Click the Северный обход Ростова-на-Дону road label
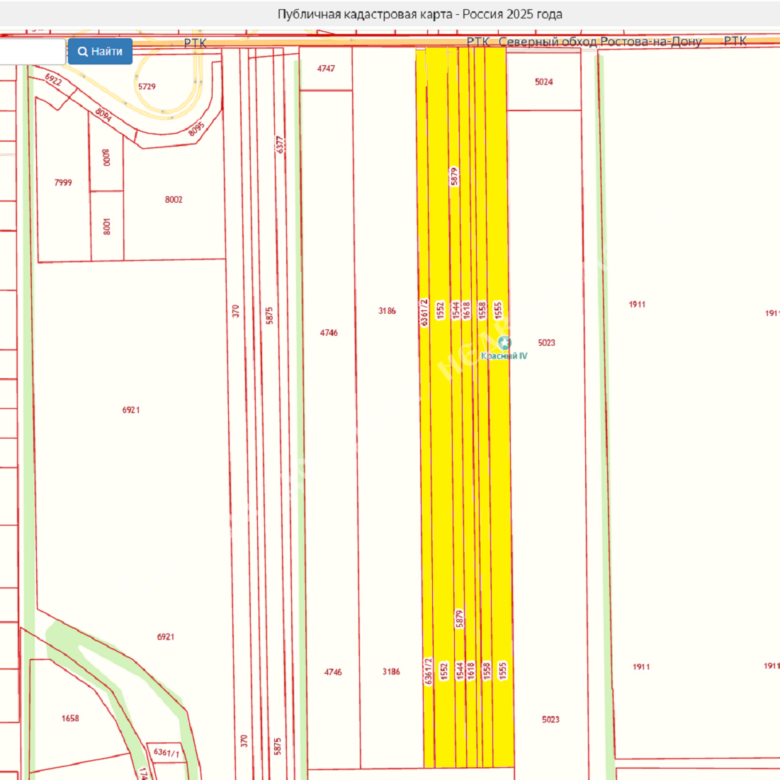 pos(599,42)
